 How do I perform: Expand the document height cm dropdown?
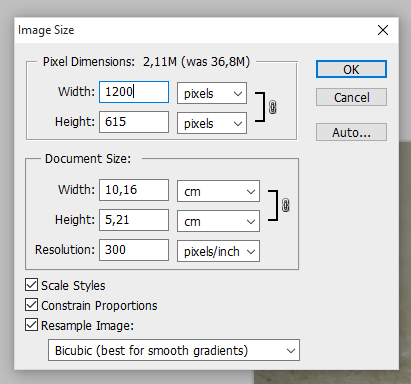pos(218,221)
